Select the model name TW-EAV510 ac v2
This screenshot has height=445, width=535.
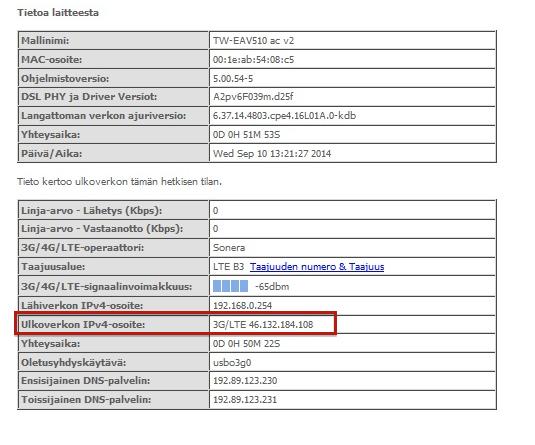pos(254,41)
